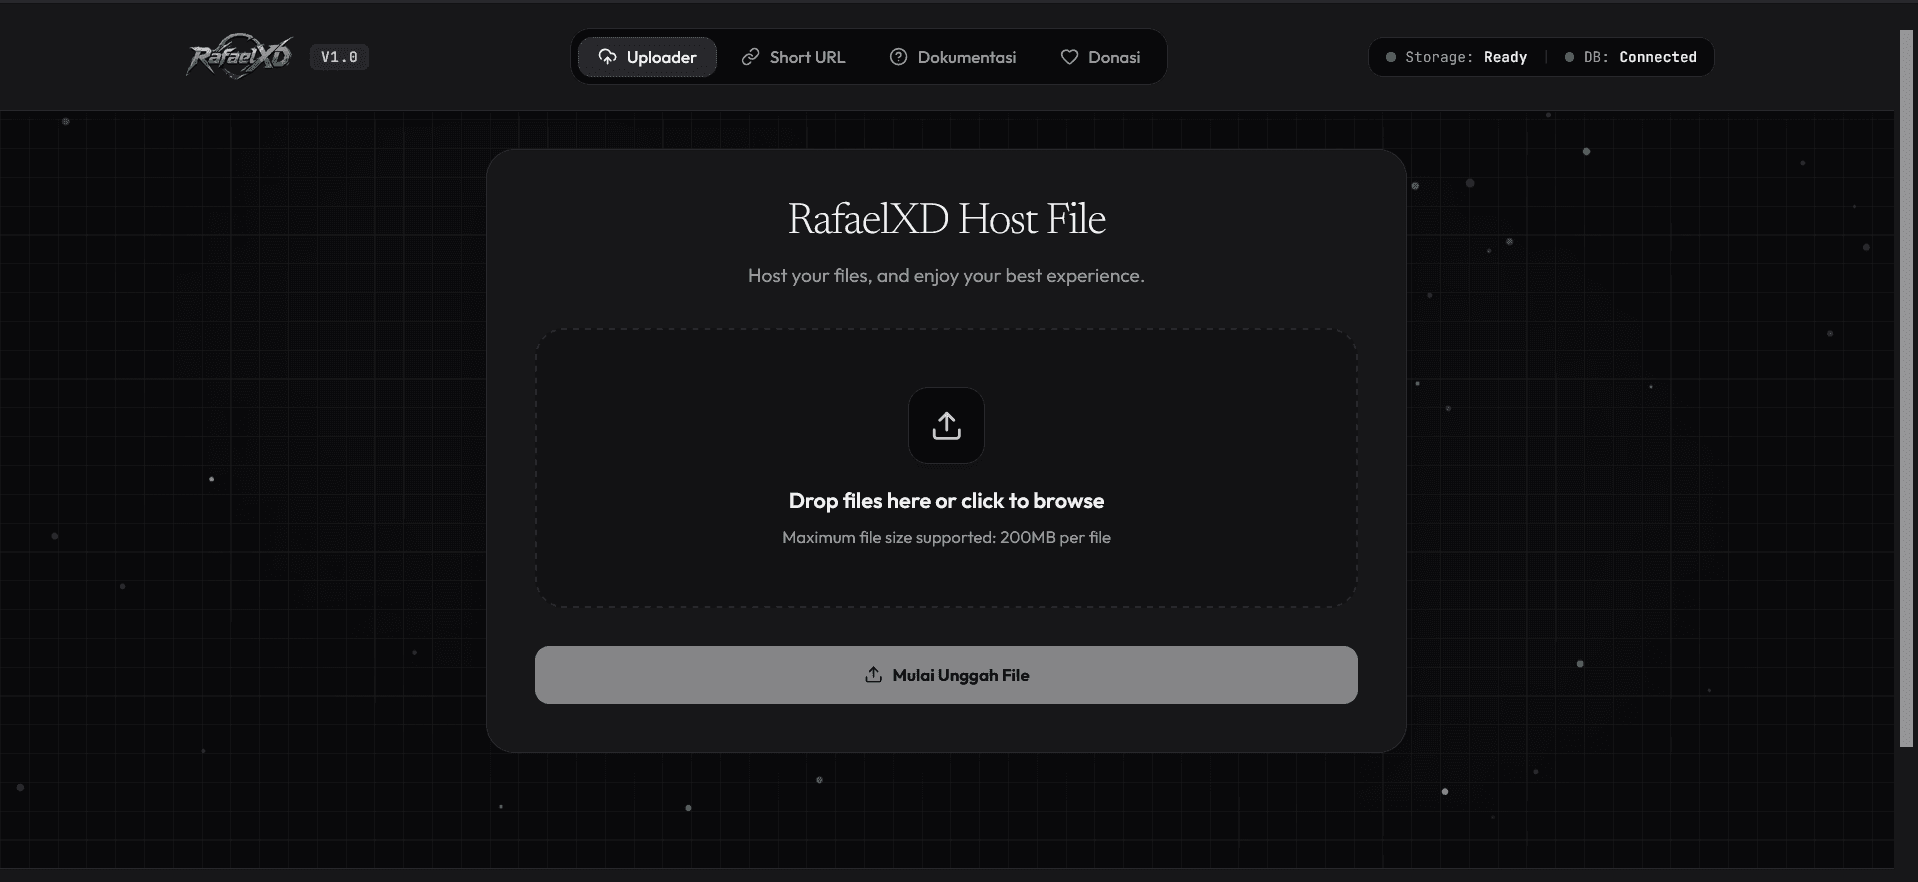Click the page vertical scrollbar
This screenshot has width=1918, height=882.
pyautogui.click(x=1906, y=388)
